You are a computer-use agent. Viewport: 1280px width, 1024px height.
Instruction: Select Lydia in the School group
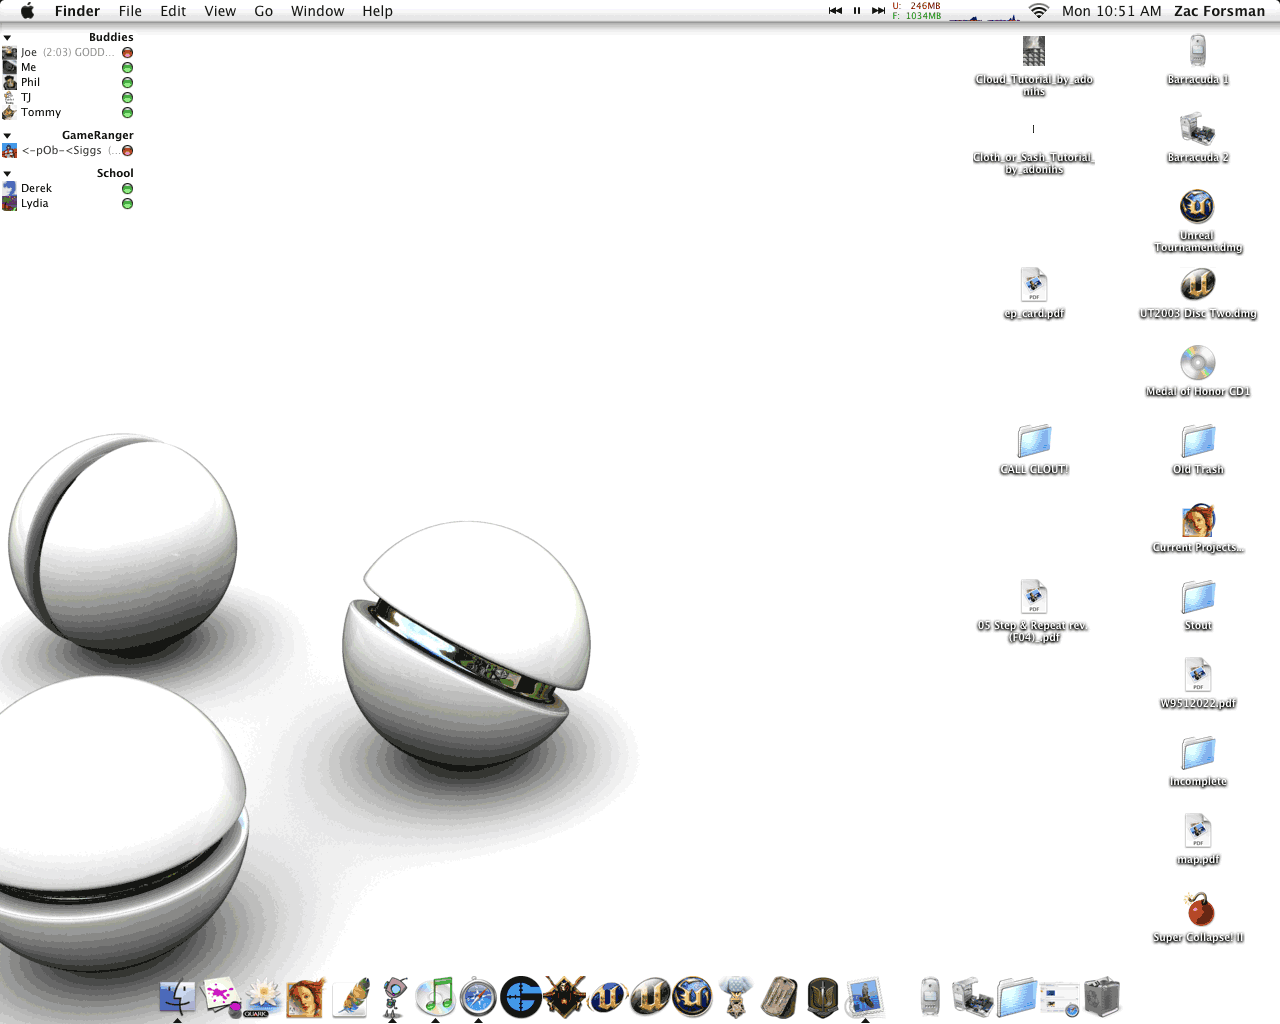(x=68, y=203)
